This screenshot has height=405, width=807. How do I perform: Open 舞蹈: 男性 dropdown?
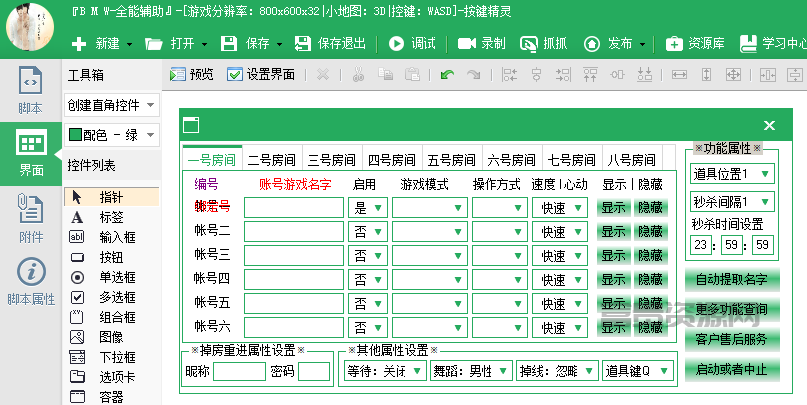471,371
